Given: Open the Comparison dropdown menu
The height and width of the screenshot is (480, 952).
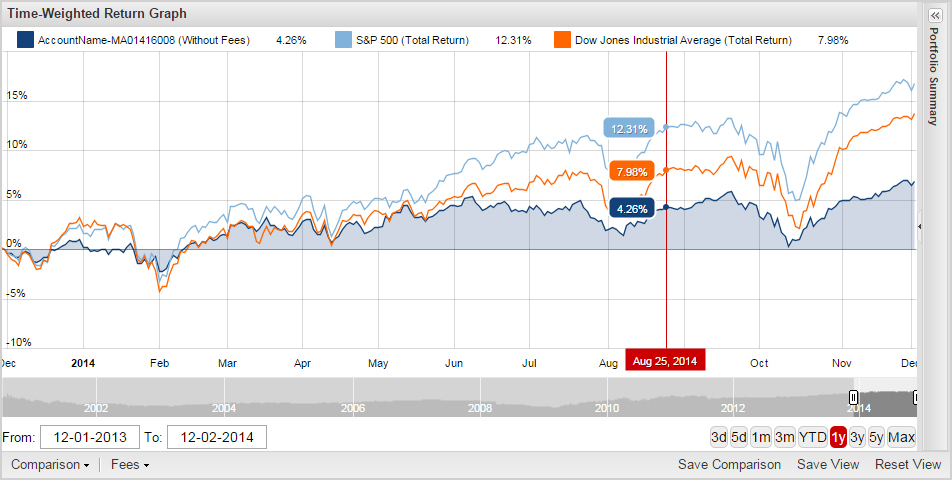Looking at the screenshot, I should coord(50,465).
